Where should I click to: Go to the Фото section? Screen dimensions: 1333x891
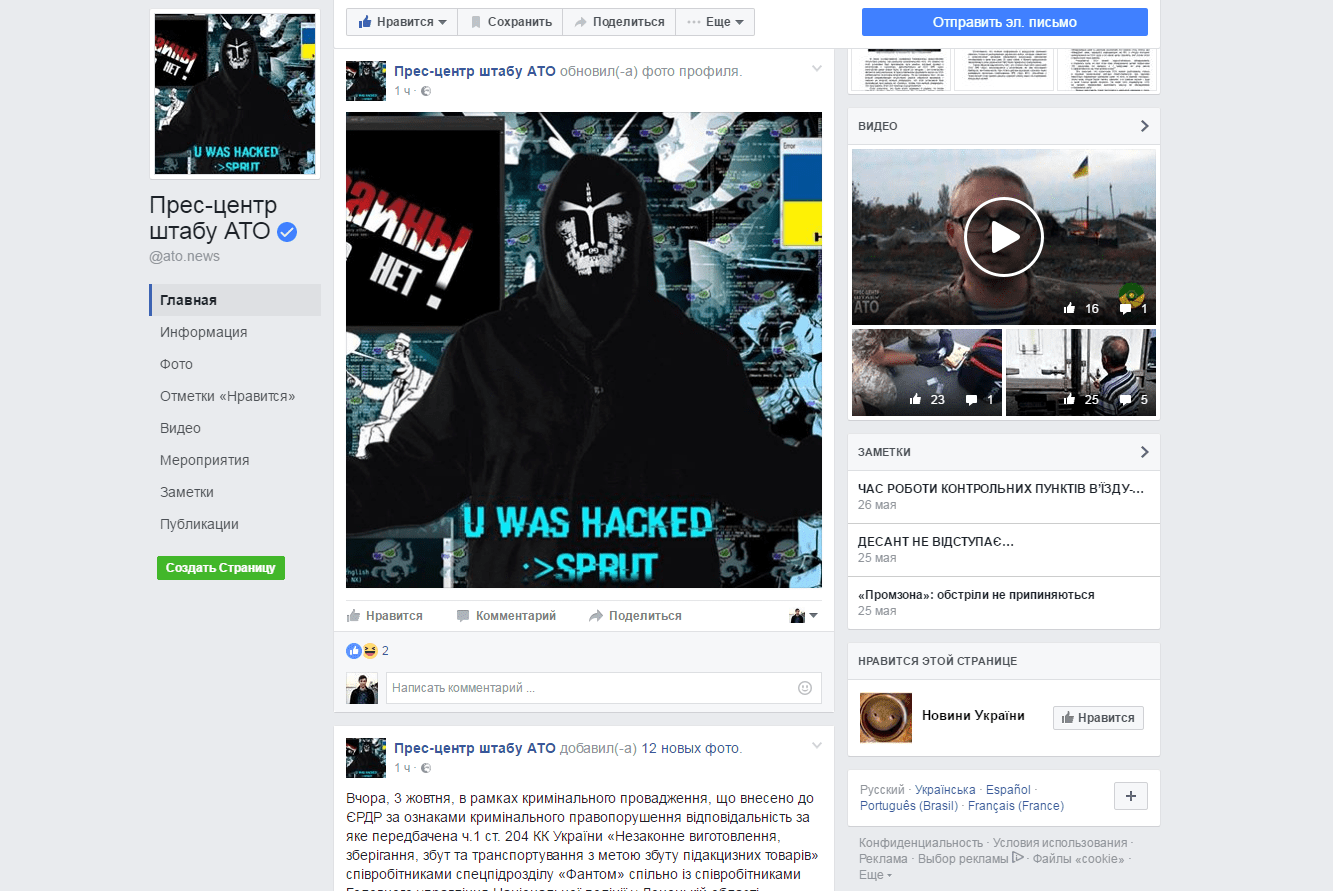pyautogui.click(x=176, y=364)
